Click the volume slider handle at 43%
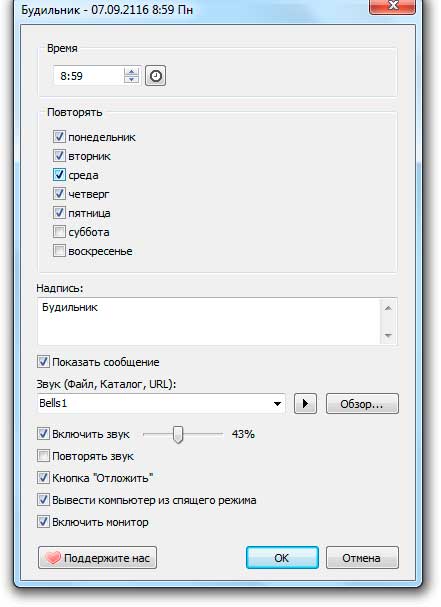The width and height of the screenshot is (441, 607). 178,434
